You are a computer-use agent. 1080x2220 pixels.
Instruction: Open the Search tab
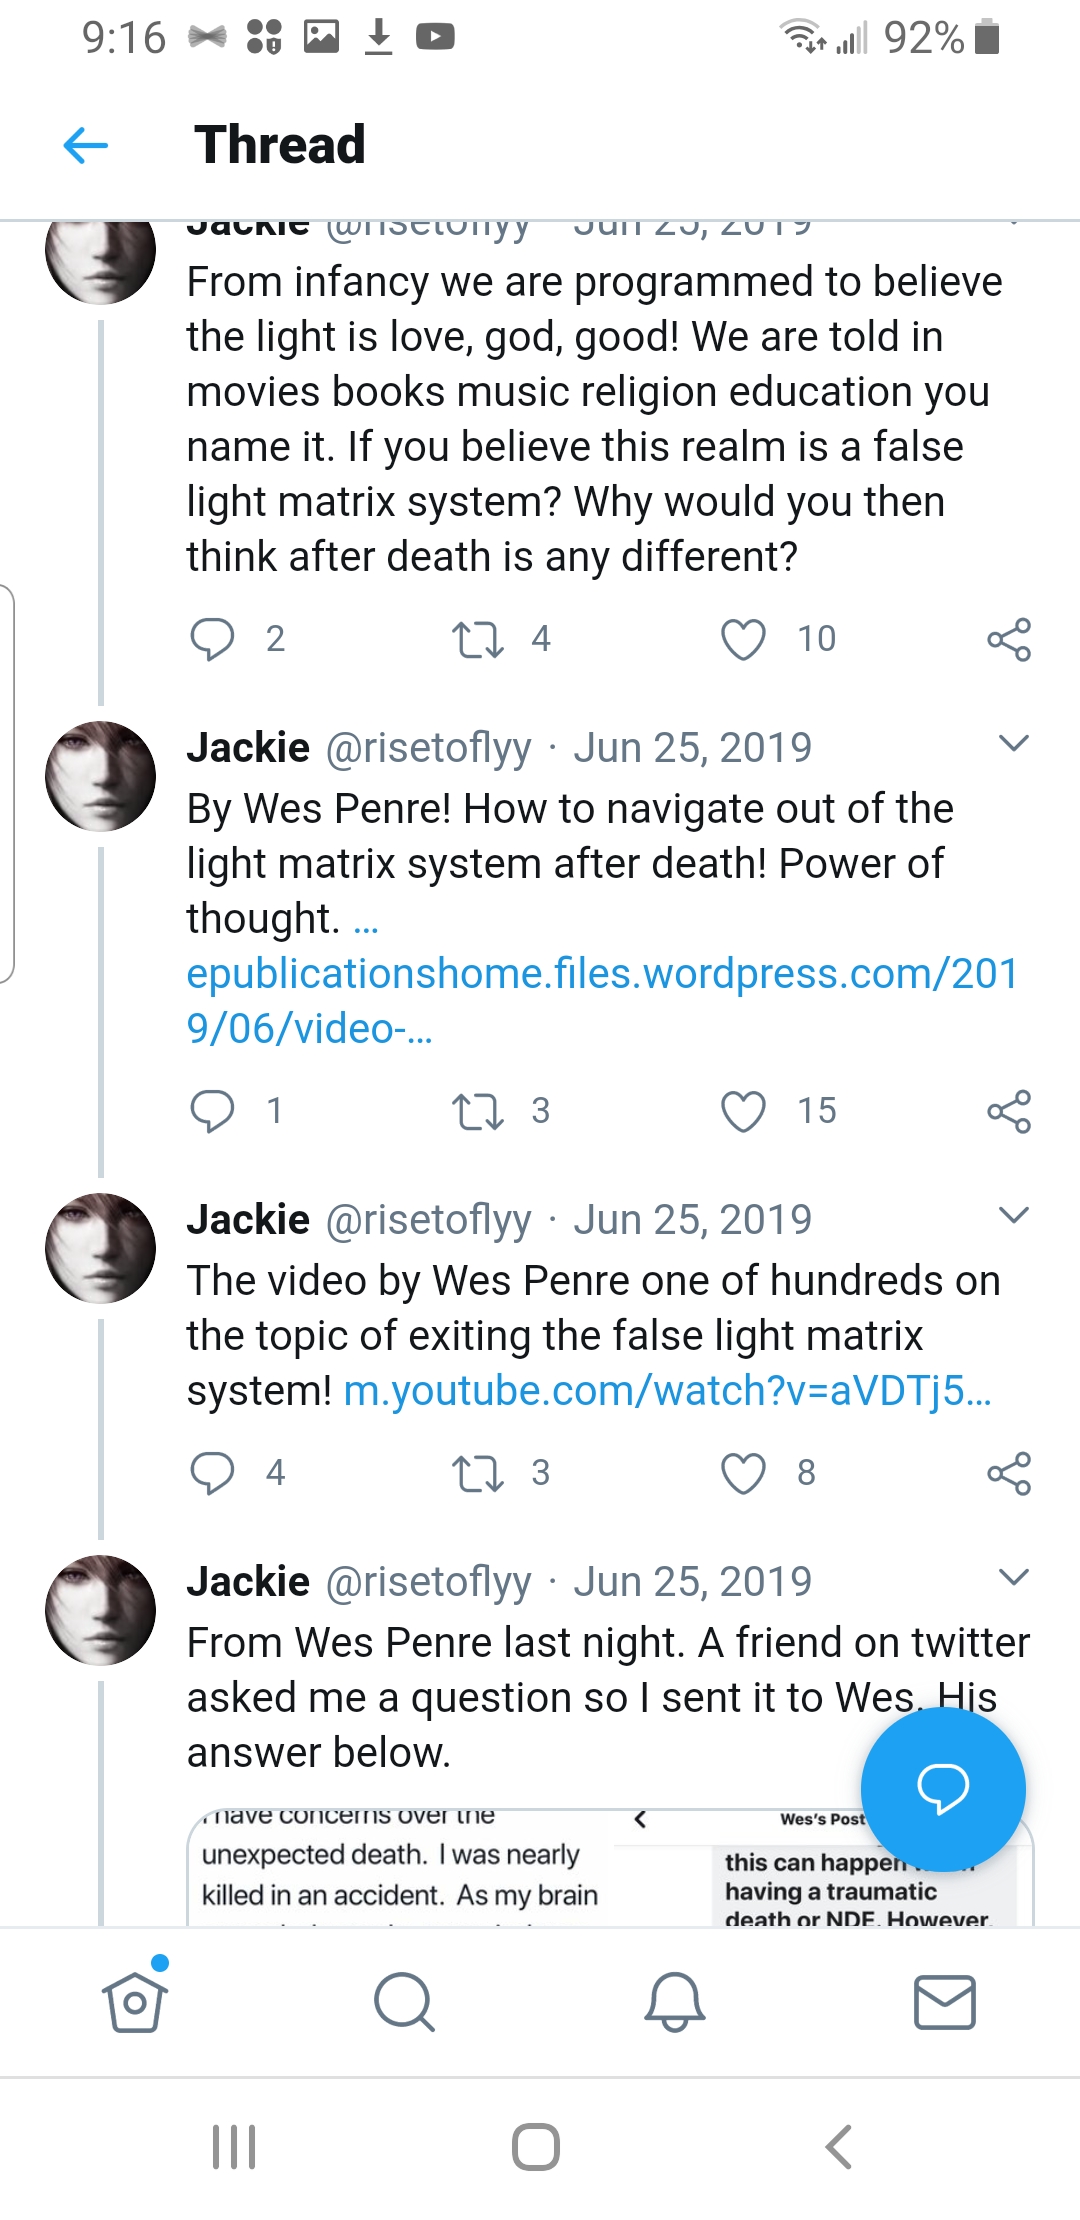(x=404, y=2002)
